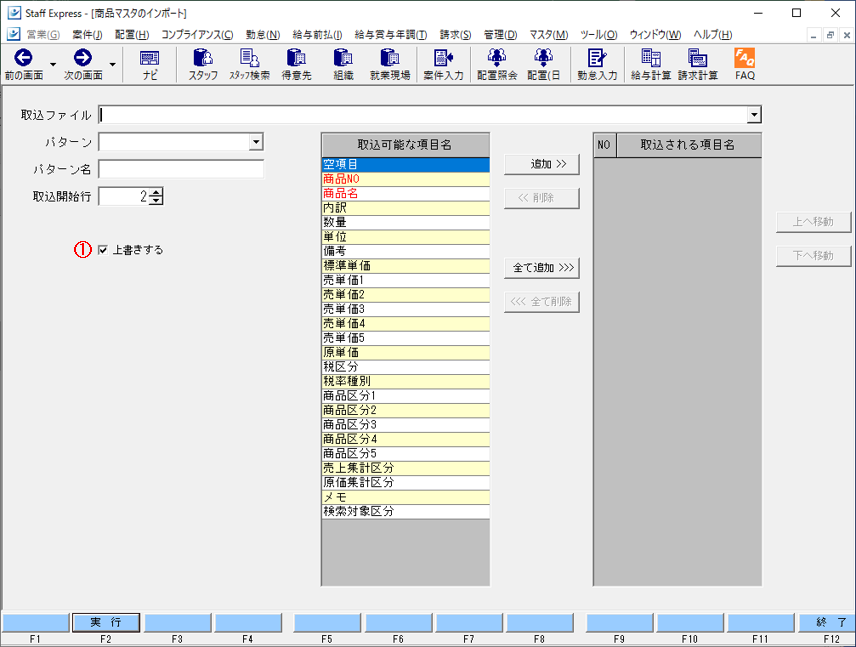
Task: Open the ツール(O) menu
Action: tap(598, 35)
